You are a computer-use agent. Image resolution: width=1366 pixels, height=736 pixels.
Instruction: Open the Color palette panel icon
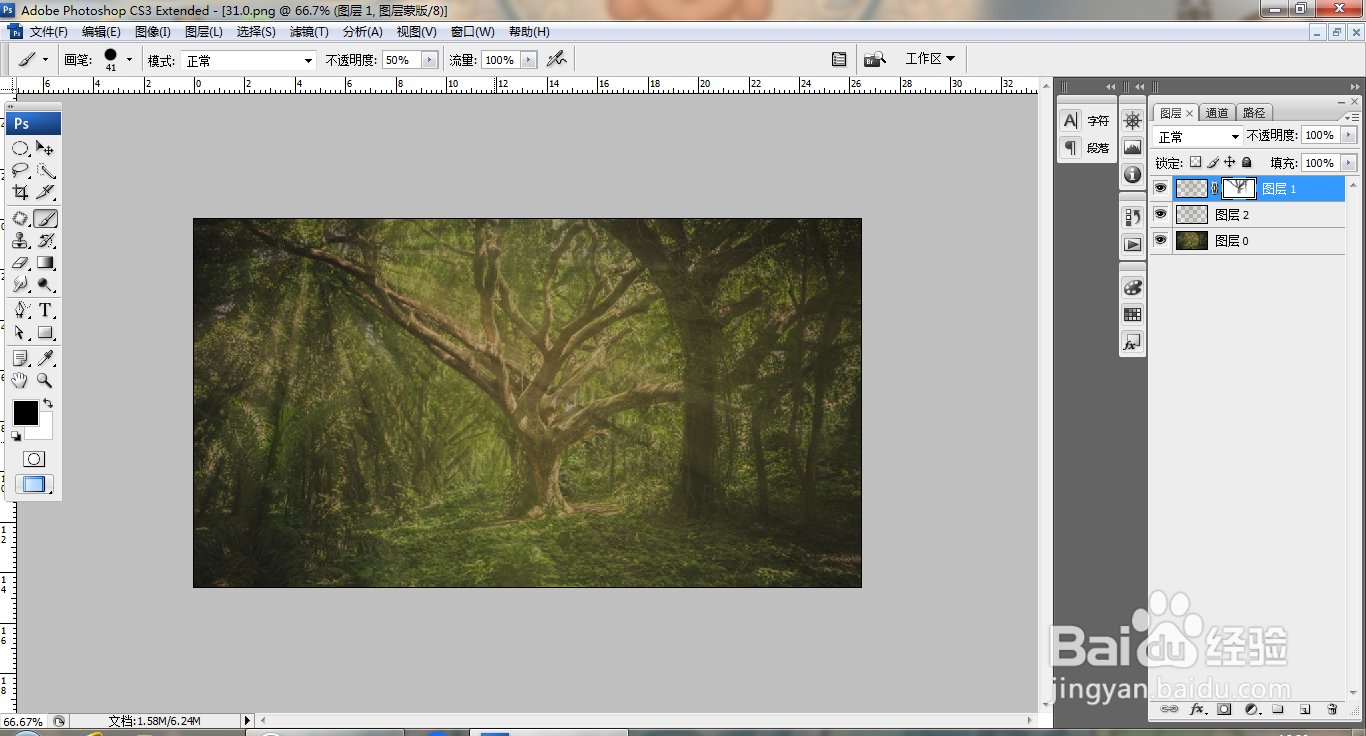[1132, 287]
